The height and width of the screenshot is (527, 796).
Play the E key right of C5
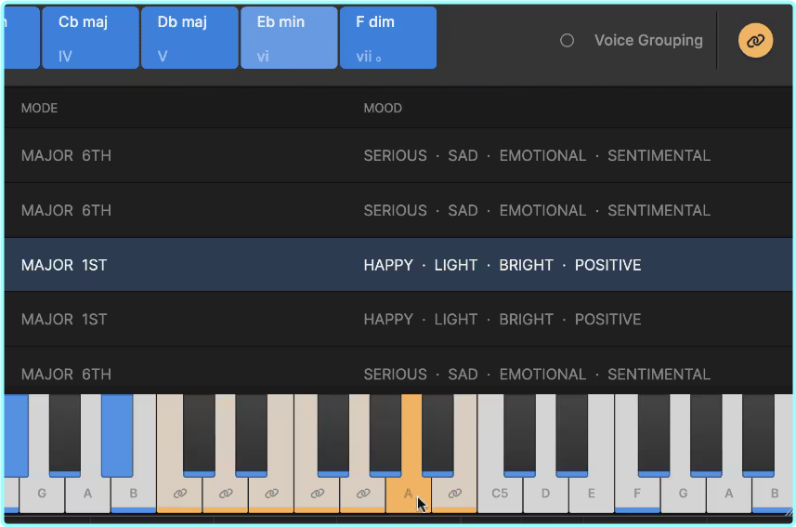pos(591,493)
